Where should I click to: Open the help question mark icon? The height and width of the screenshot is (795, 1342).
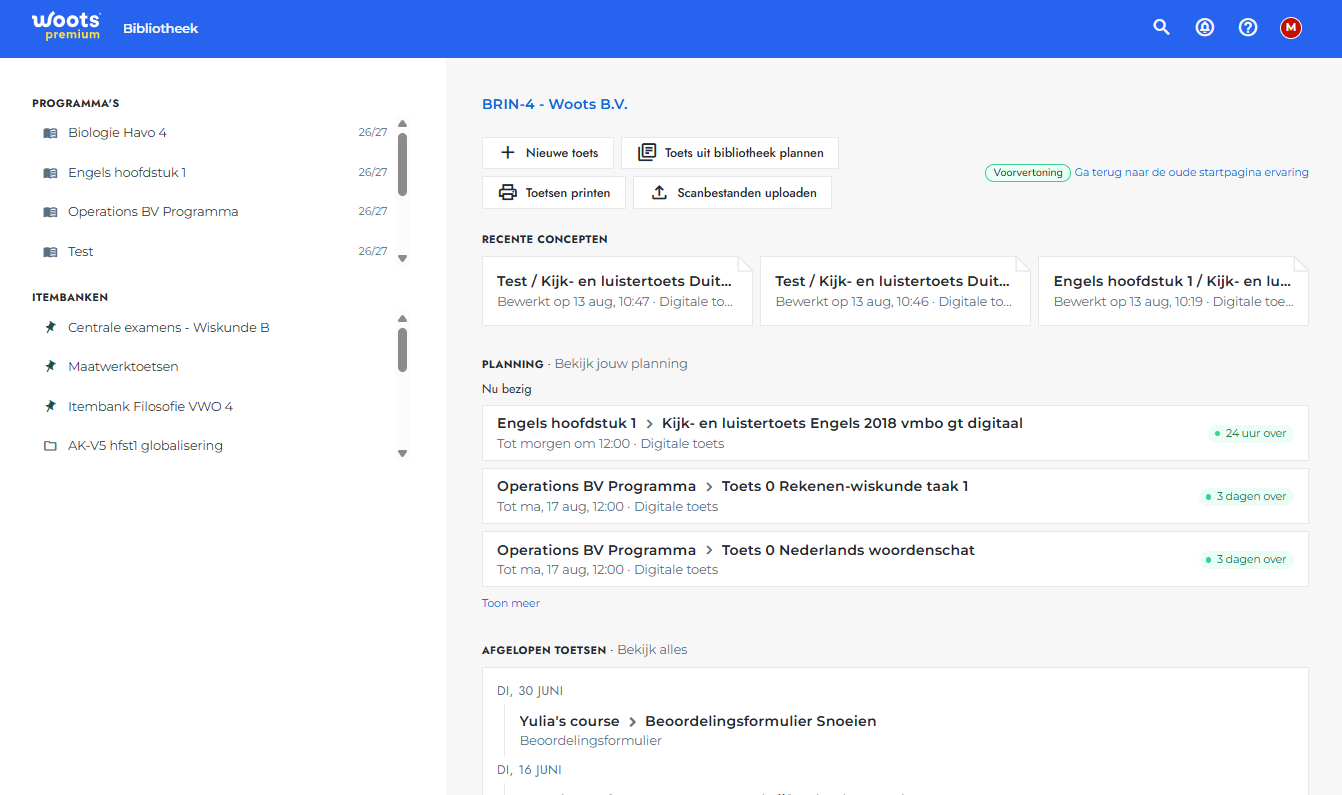1248,28
